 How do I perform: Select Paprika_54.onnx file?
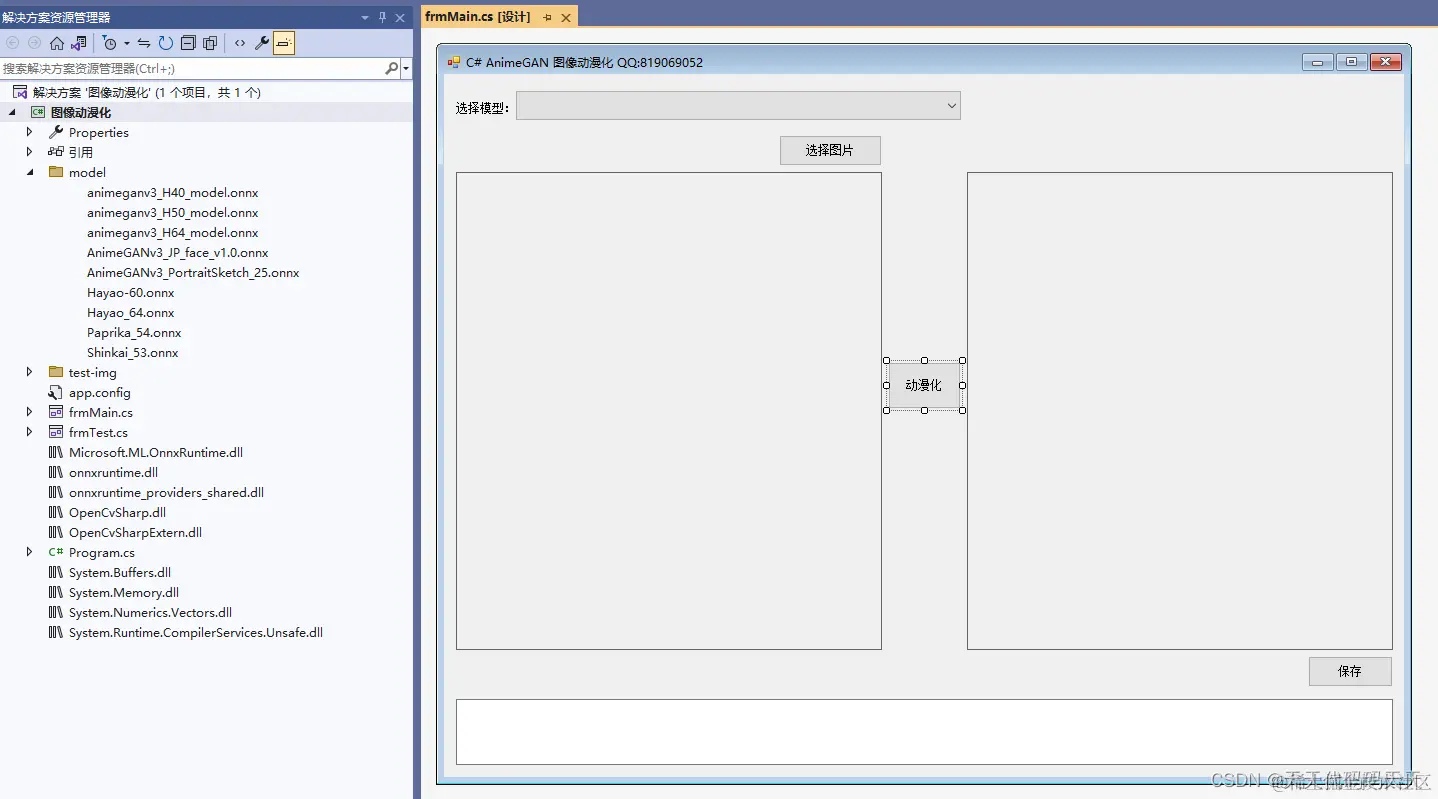tap(134, 332)
